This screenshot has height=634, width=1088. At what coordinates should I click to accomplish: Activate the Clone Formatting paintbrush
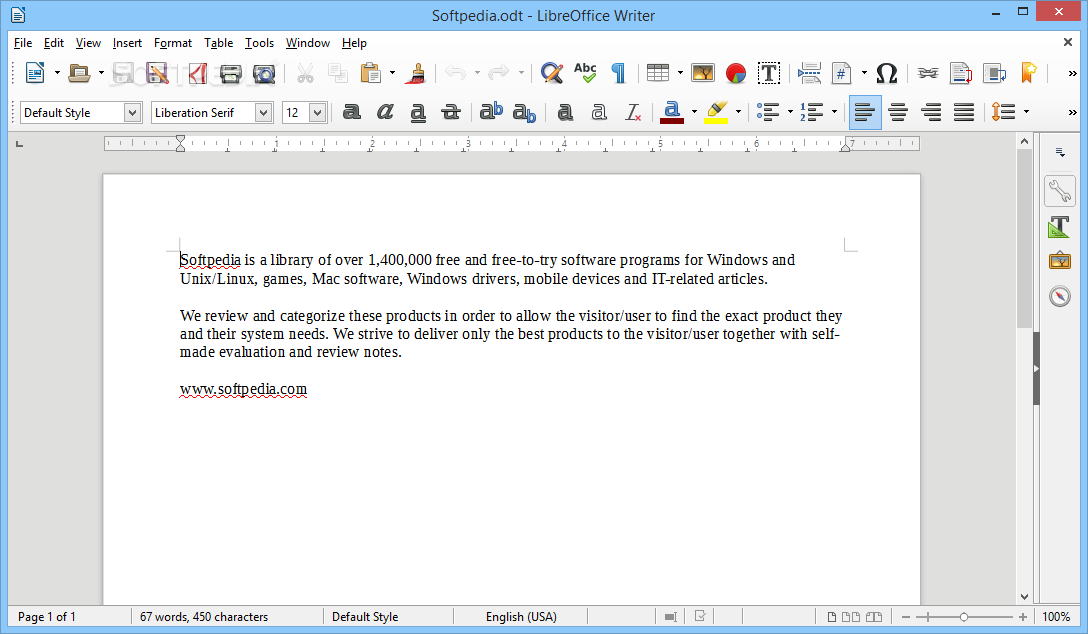coord(416,73)
